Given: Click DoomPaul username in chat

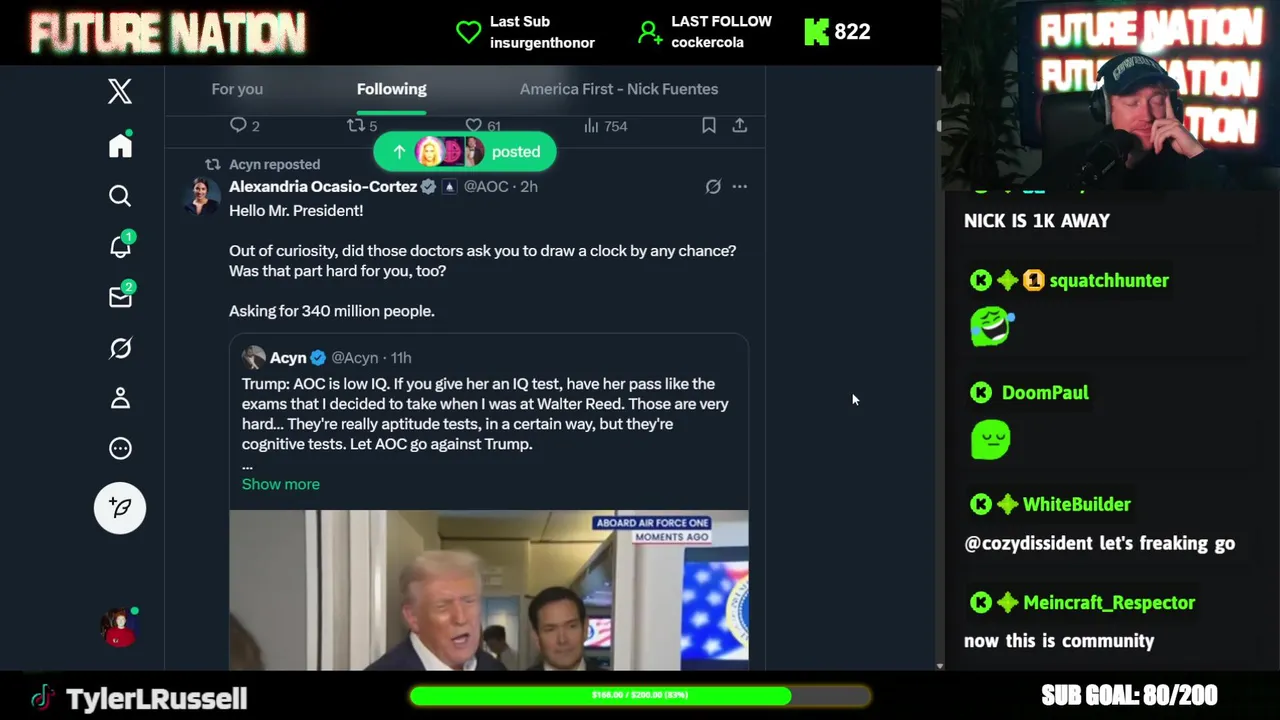Looking at the screenshot, I should point(1045,393).
